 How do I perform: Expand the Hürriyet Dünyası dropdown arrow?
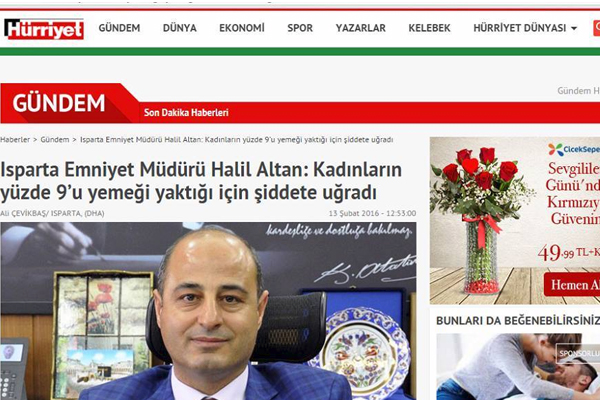coord(574,28)
